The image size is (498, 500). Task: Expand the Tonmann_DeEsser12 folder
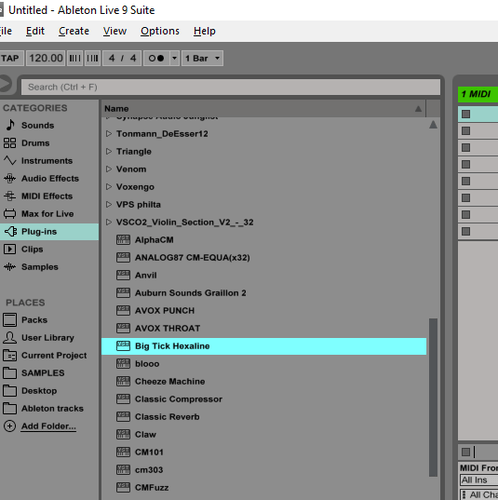click(108, 134)
